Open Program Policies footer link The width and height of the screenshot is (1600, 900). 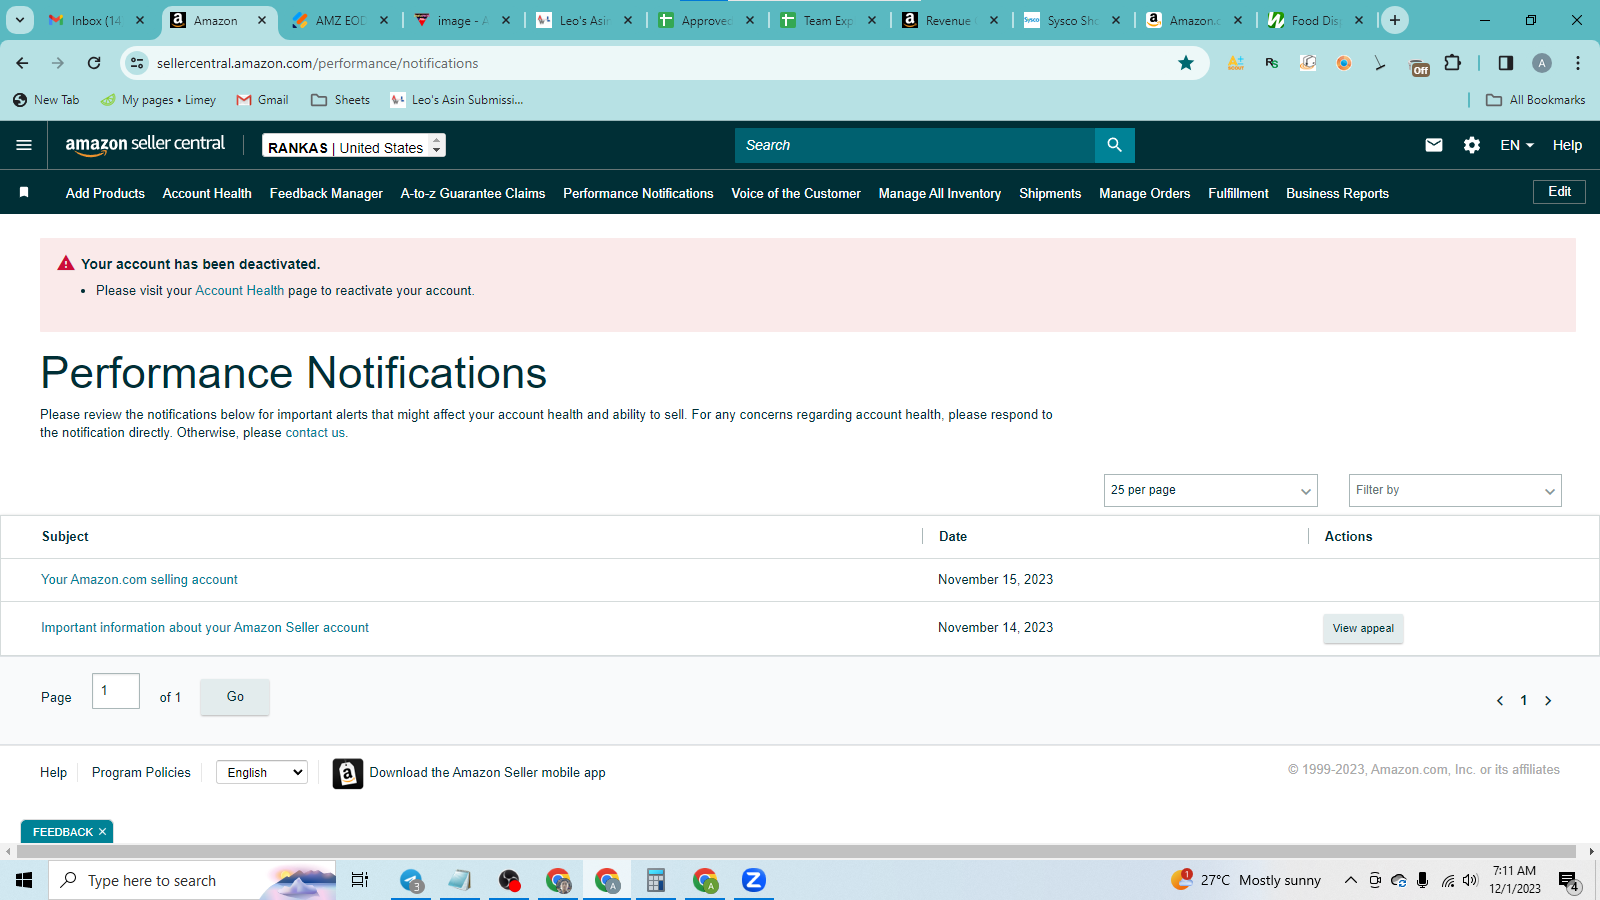click(x=141, y=773)
